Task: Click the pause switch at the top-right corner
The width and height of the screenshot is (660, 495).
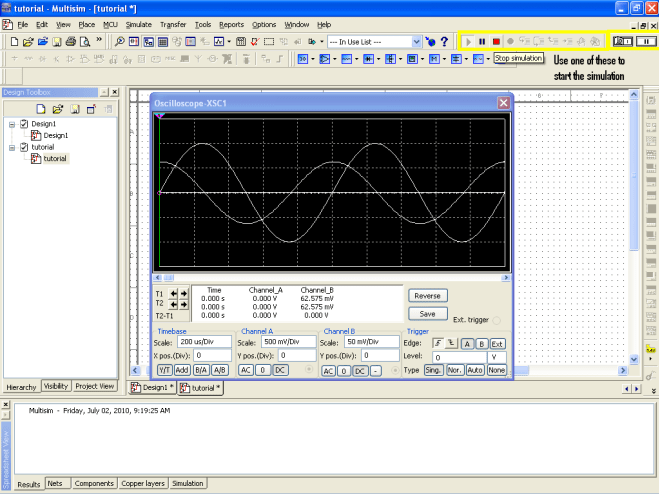Action: click(646, 41)
